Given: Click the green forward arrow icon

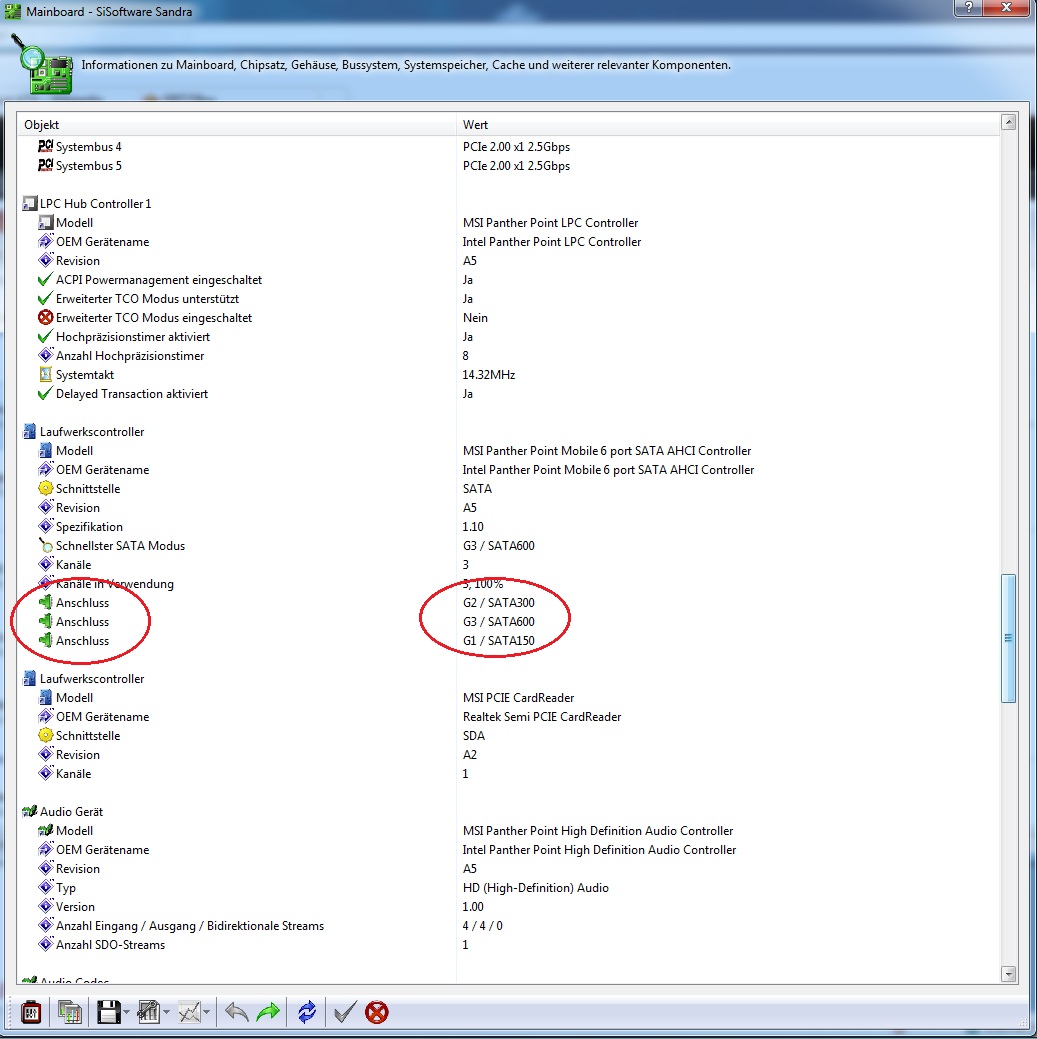Looking at the screenshot, I should click(x=268, y=1012).
